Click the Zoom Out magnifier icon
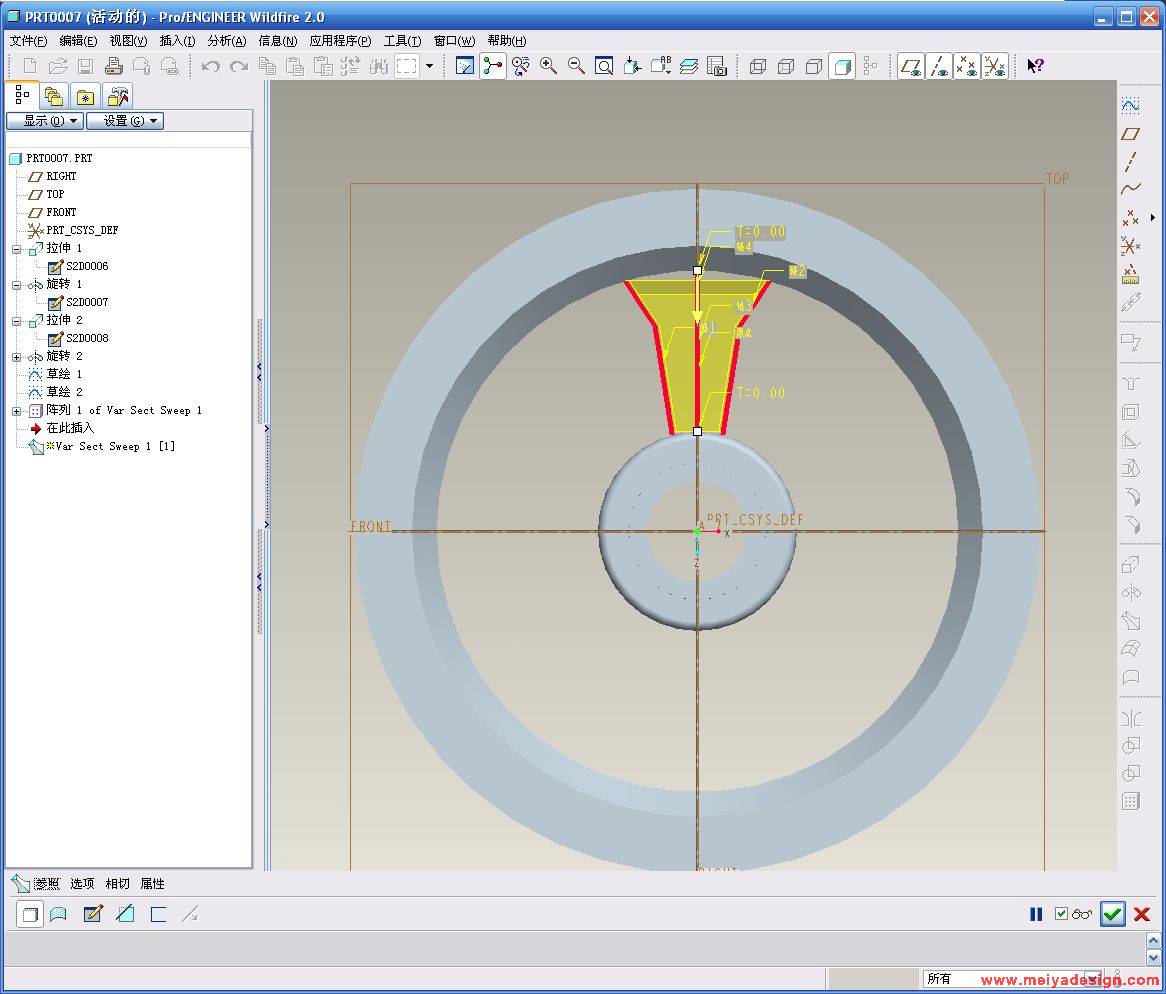This screenshot has height=994, width=1166. [x=576, y=66]
